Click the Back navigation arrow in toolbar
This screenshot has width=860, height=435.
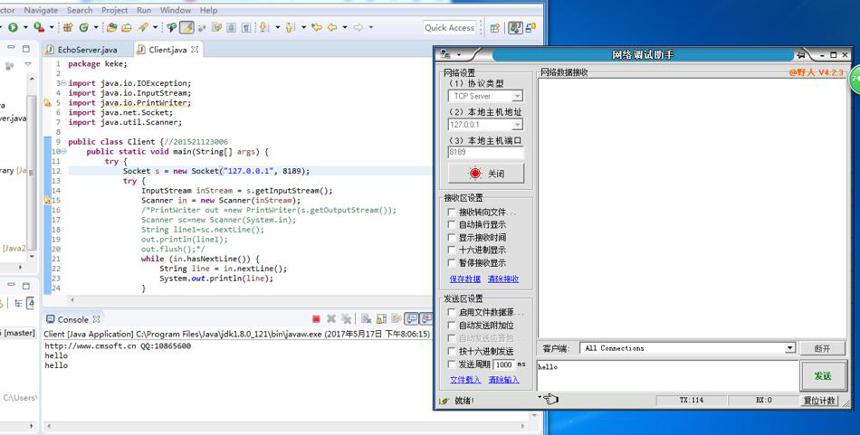pyautogui.click(x=332, y=27)
